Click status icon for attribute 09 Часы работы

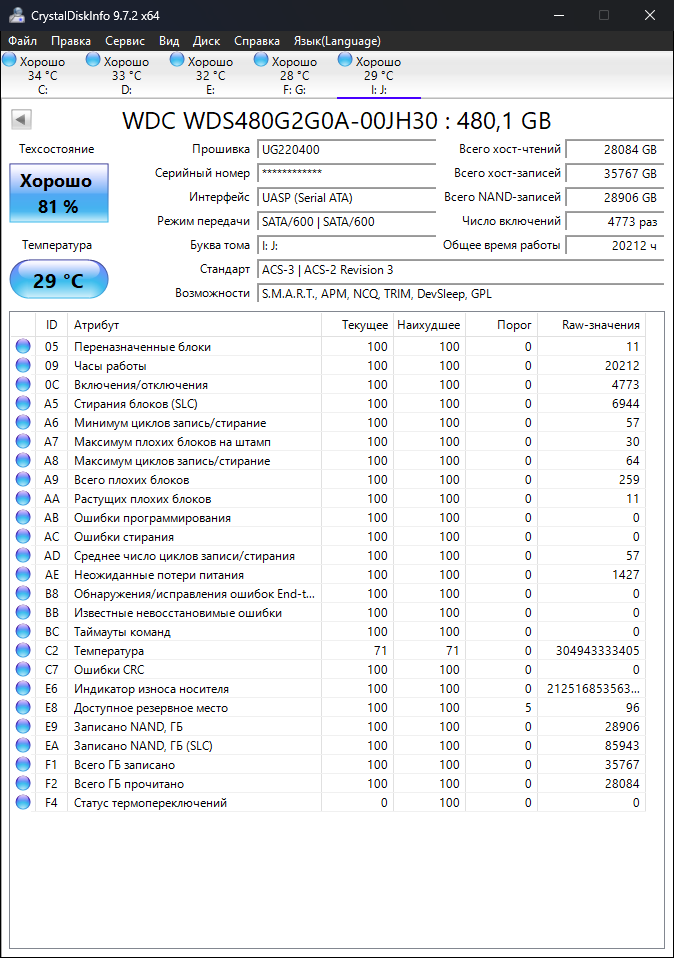pos(23,365)
